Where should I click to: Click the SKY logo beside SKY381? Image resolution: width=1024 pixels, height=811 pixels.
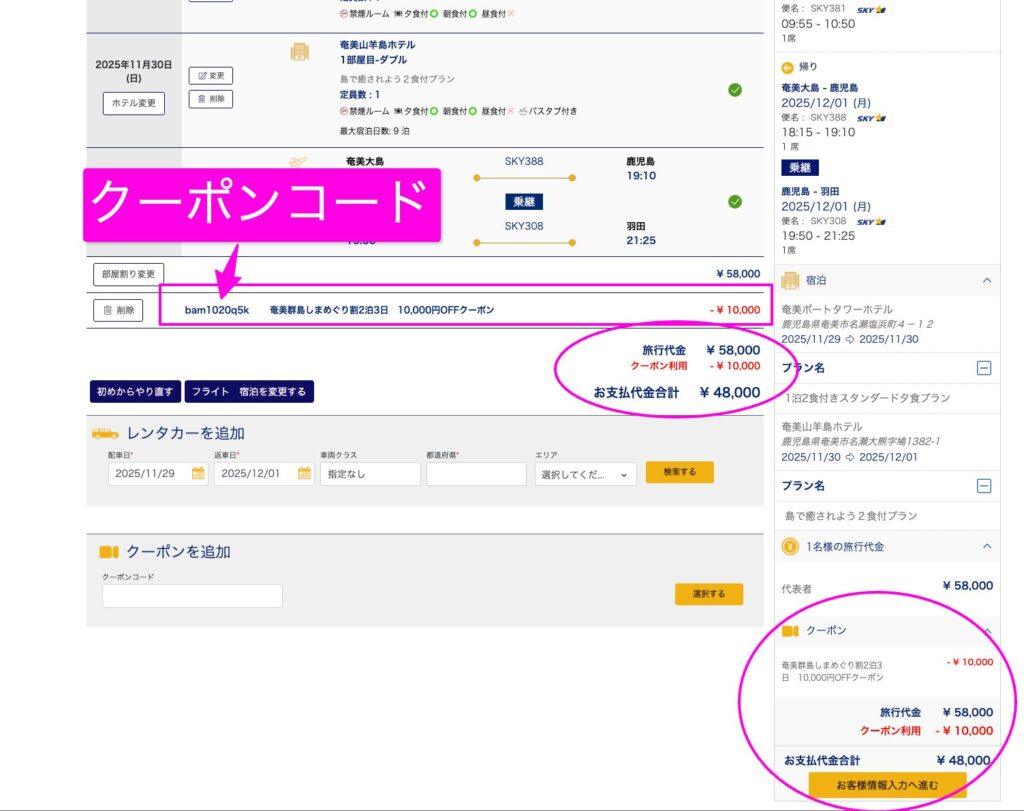pos(871,10)
